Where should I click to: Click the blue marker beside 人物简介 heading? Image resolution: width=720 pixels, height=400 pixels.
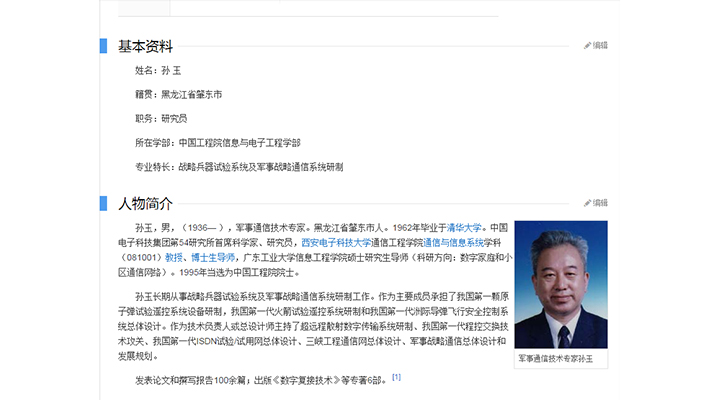click(103, 204)
